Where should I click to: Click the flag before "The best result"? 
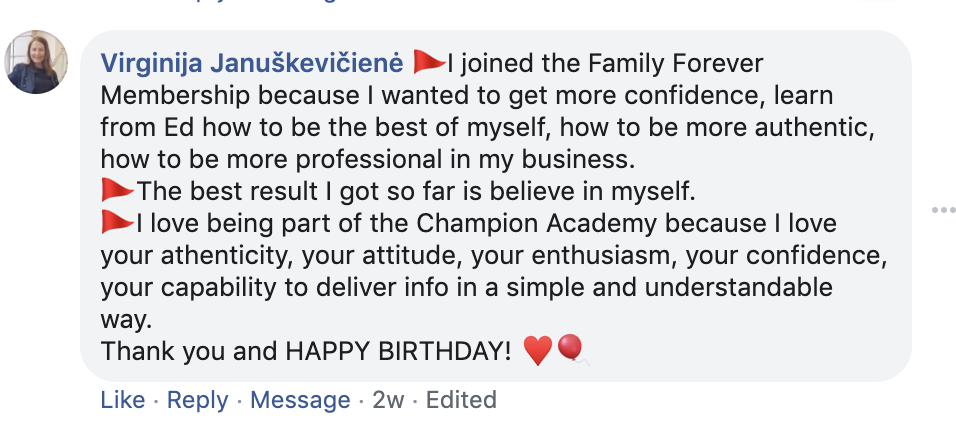point(117,190)
